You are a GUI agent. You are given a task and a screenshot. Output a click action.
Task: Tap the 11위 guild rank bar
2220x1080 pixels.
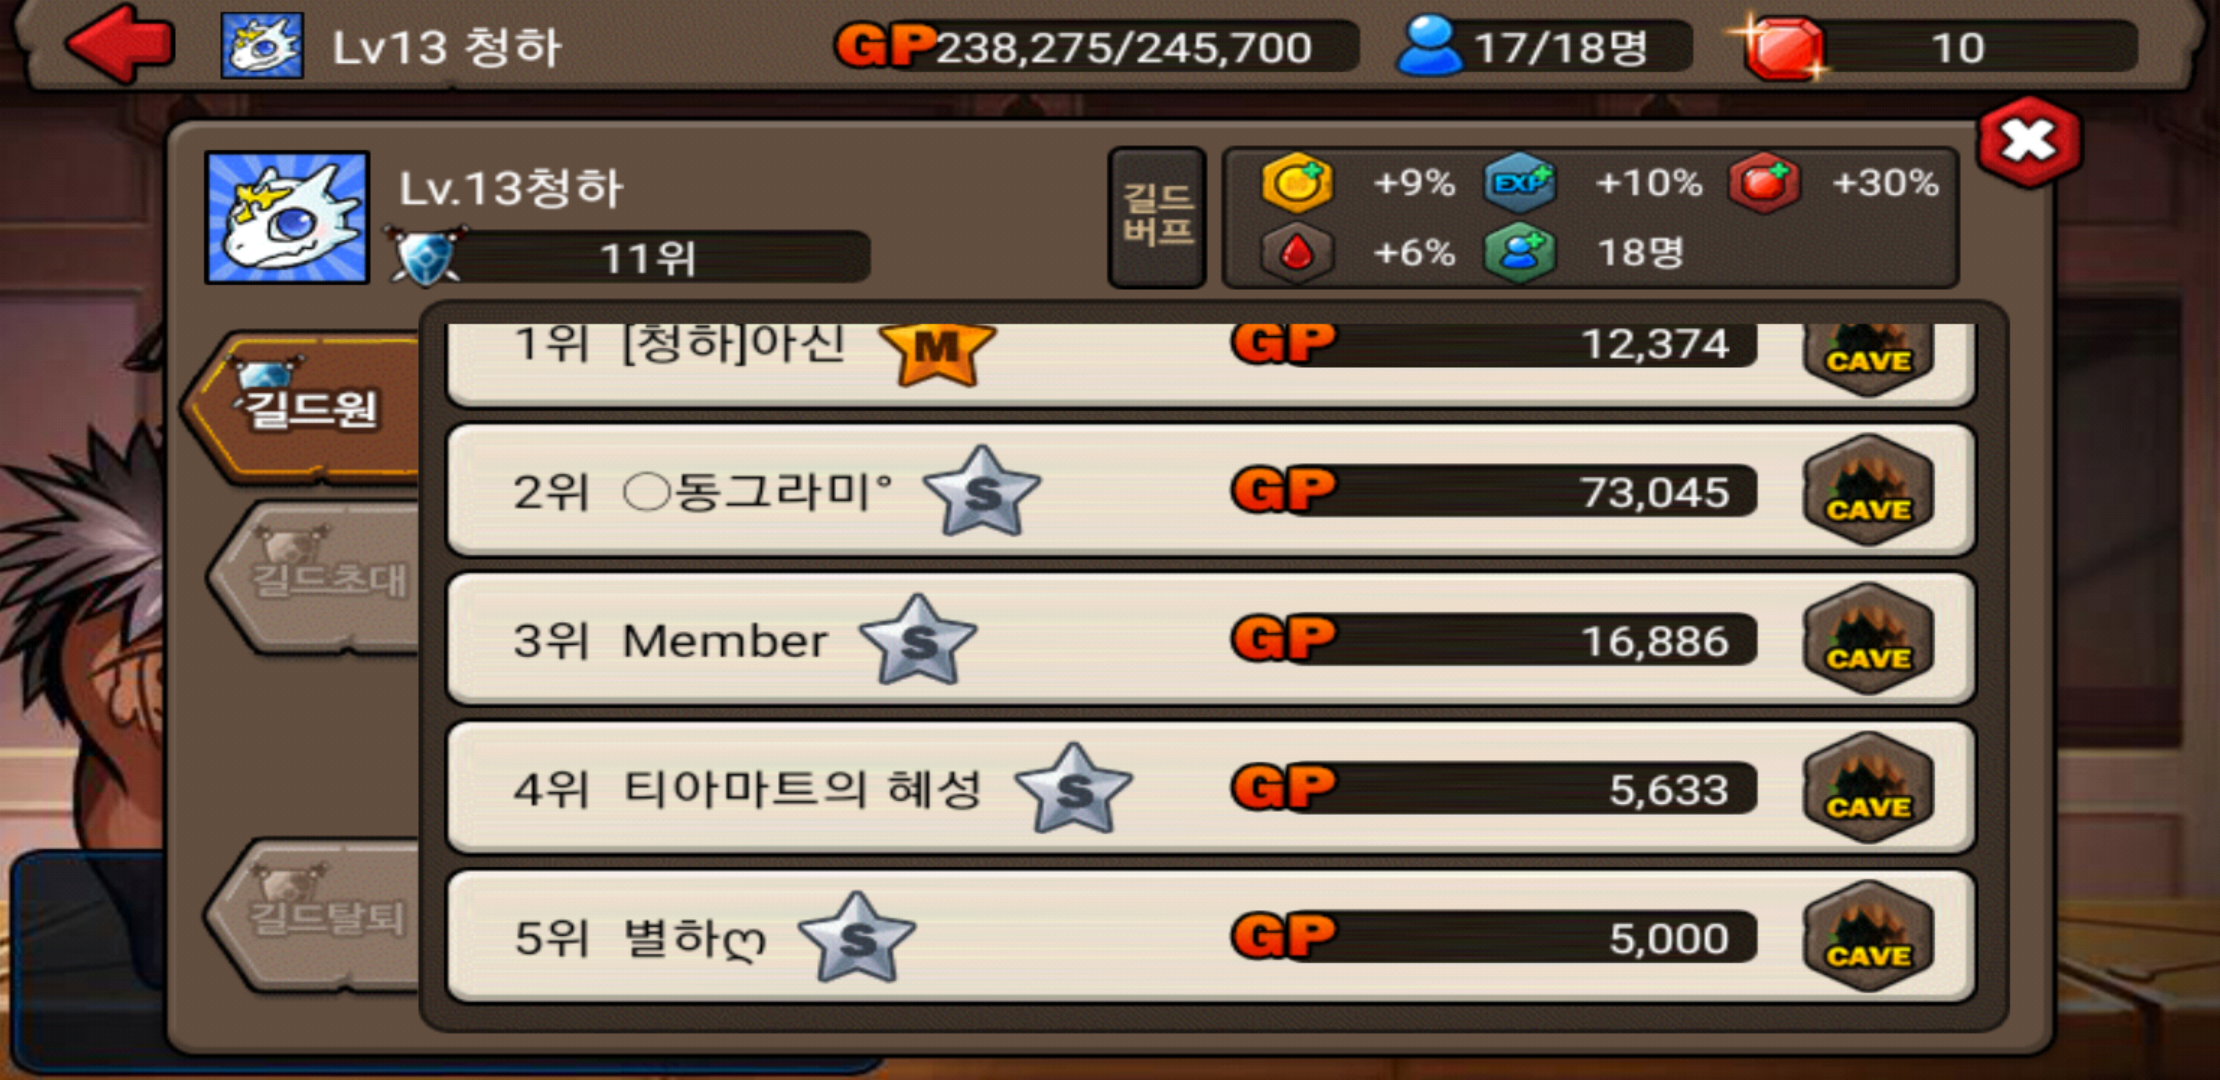(632, 258)
